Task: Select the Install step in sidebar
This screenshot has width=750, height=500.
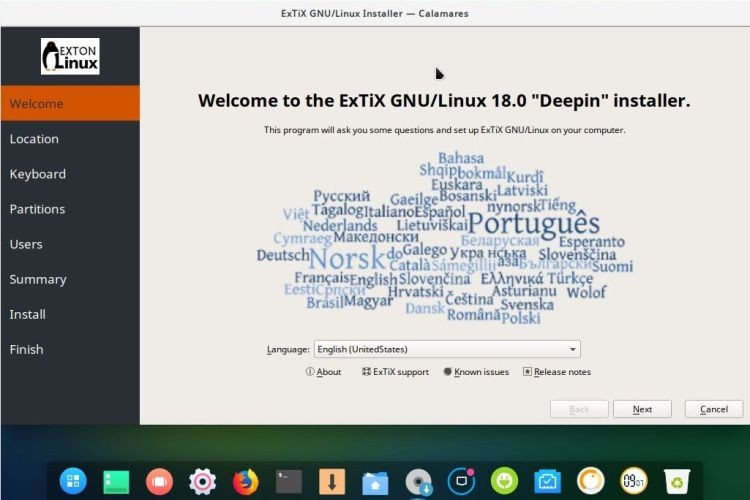Action: tap(70, 314)
